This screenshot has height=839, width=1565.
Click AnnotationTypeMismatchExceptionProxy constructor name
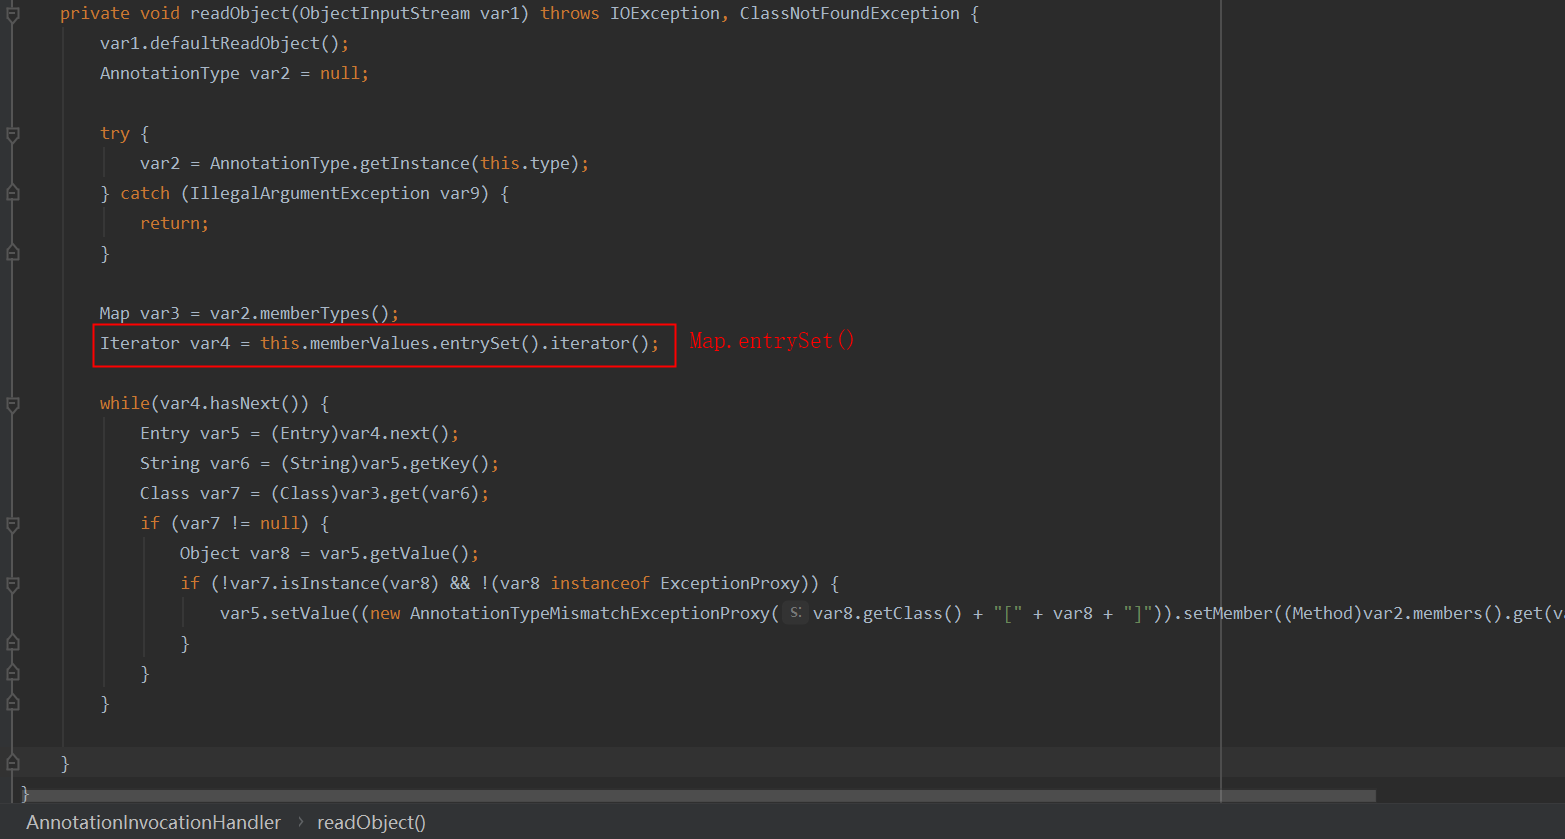tap(590, 613)
